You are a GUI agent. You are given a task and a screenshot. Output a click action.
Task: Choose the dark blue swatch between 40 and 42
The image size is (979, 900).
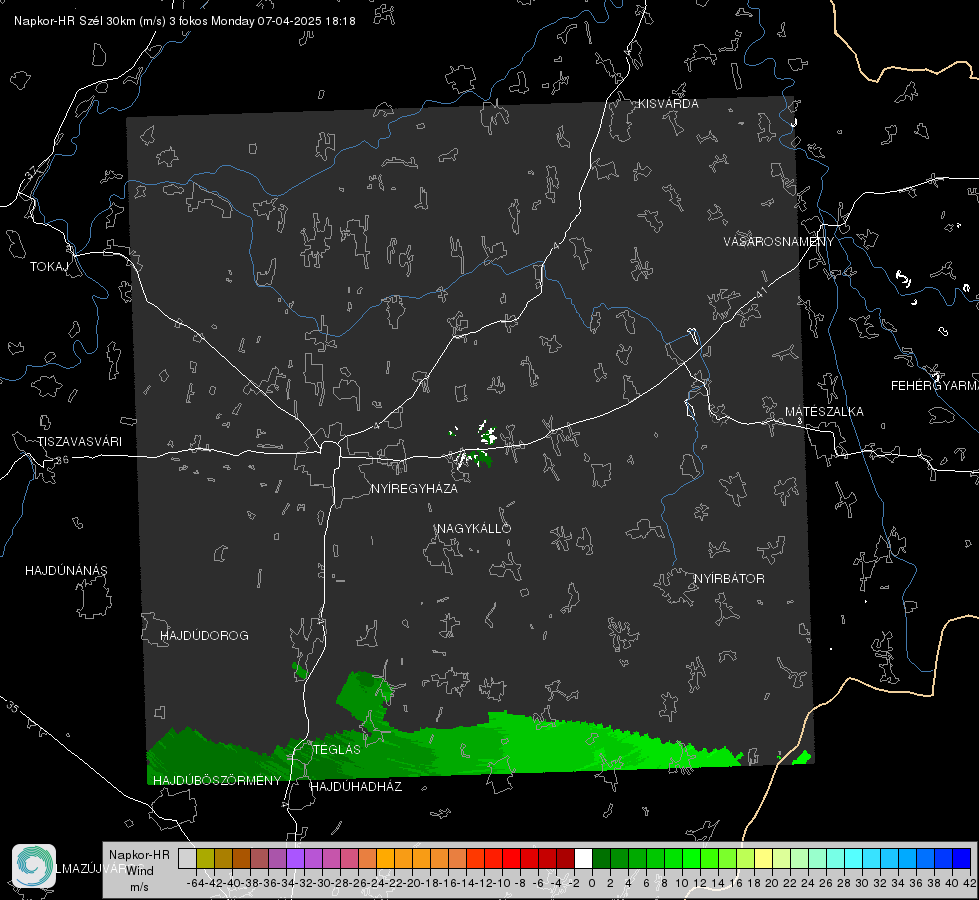962,859
